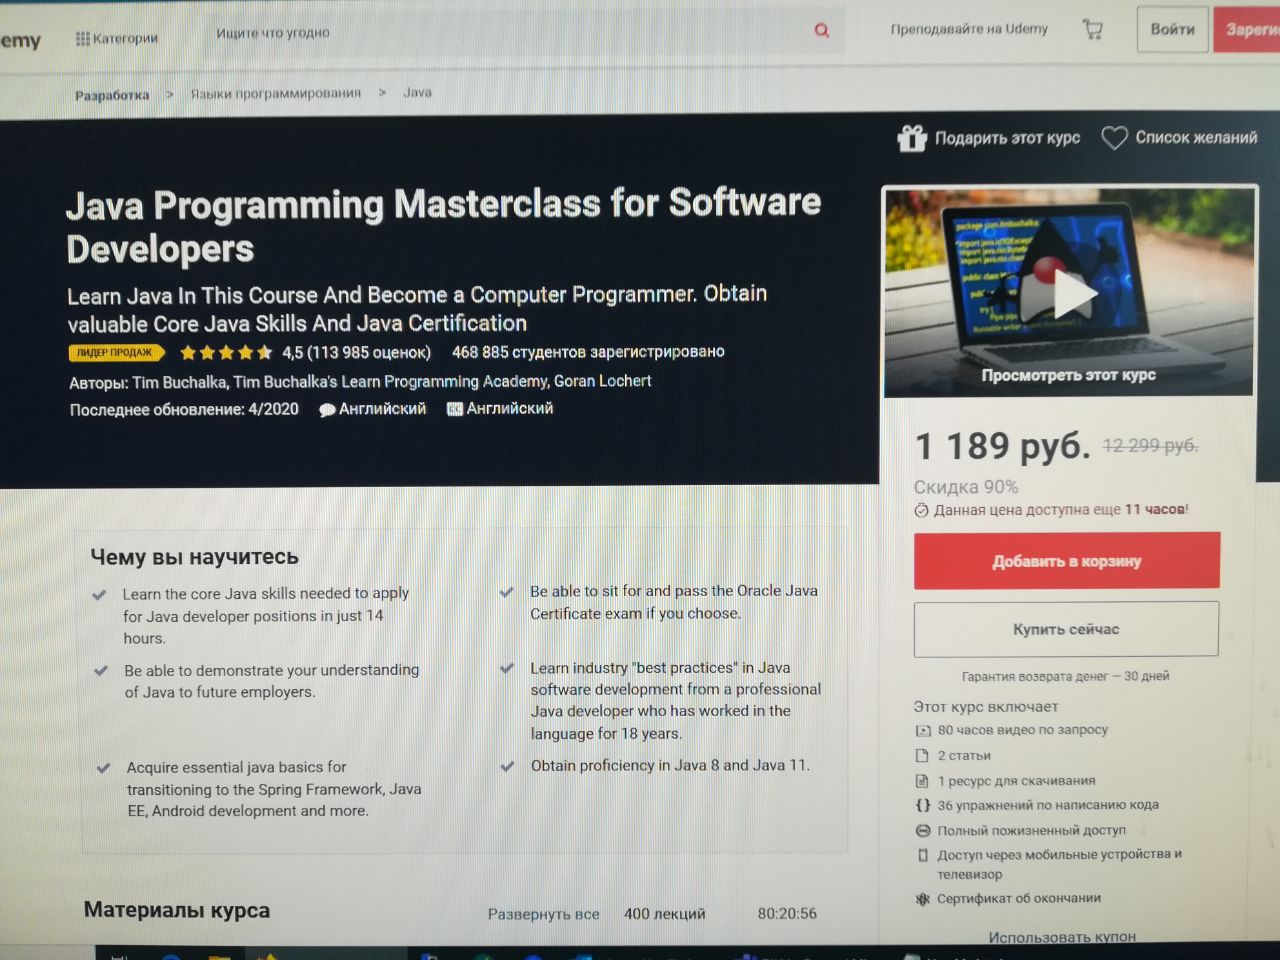Image resolution: width=1280 pixels, height=960 pixels.
Task: Click Использовать купон link
Action: pos(1062,937)
